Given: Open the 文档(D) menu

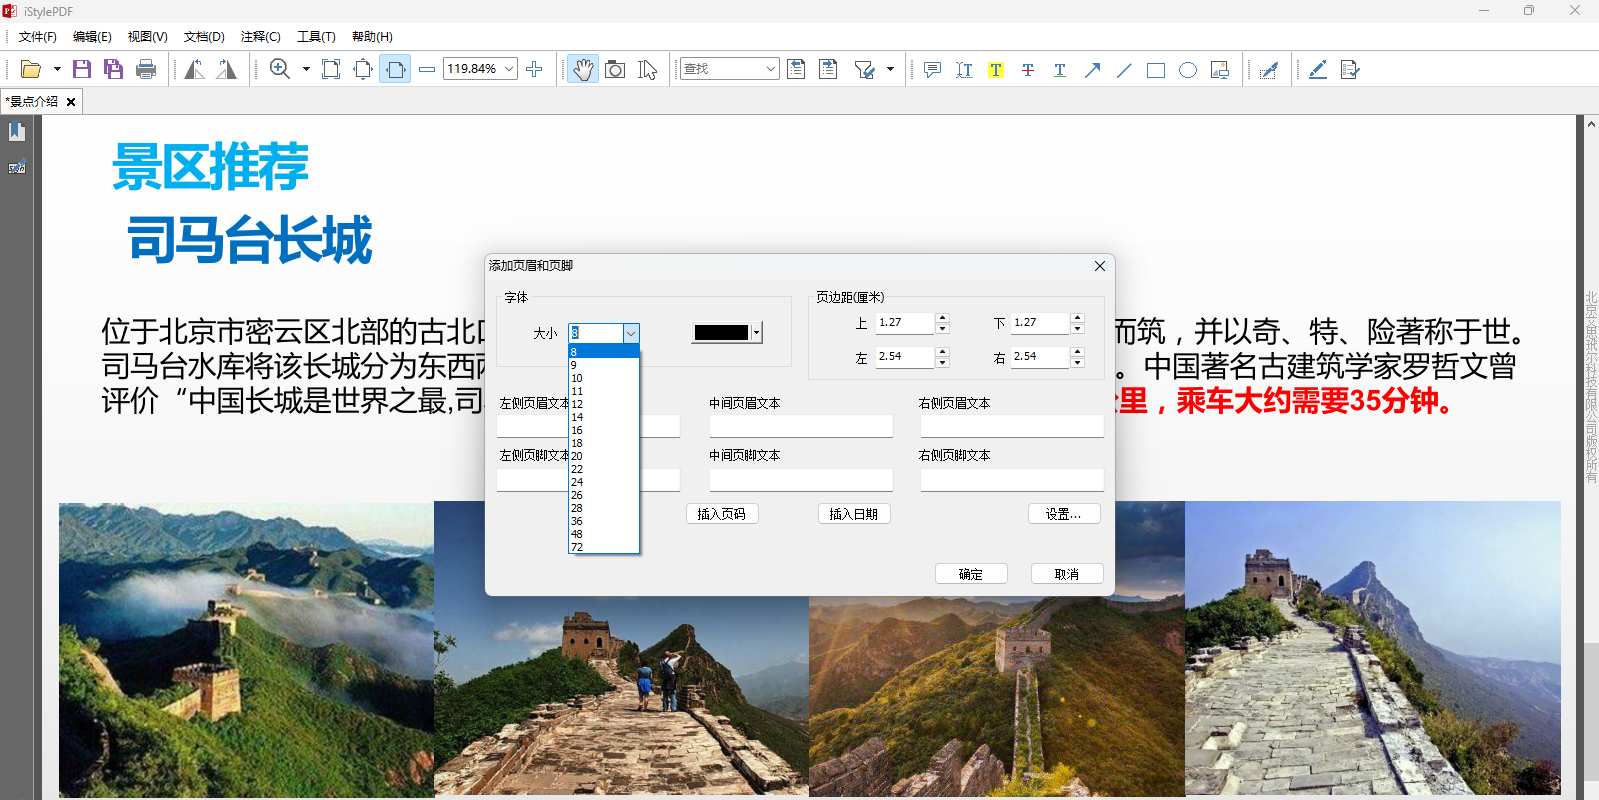Looking at the screenshot, I should [204, 37].
